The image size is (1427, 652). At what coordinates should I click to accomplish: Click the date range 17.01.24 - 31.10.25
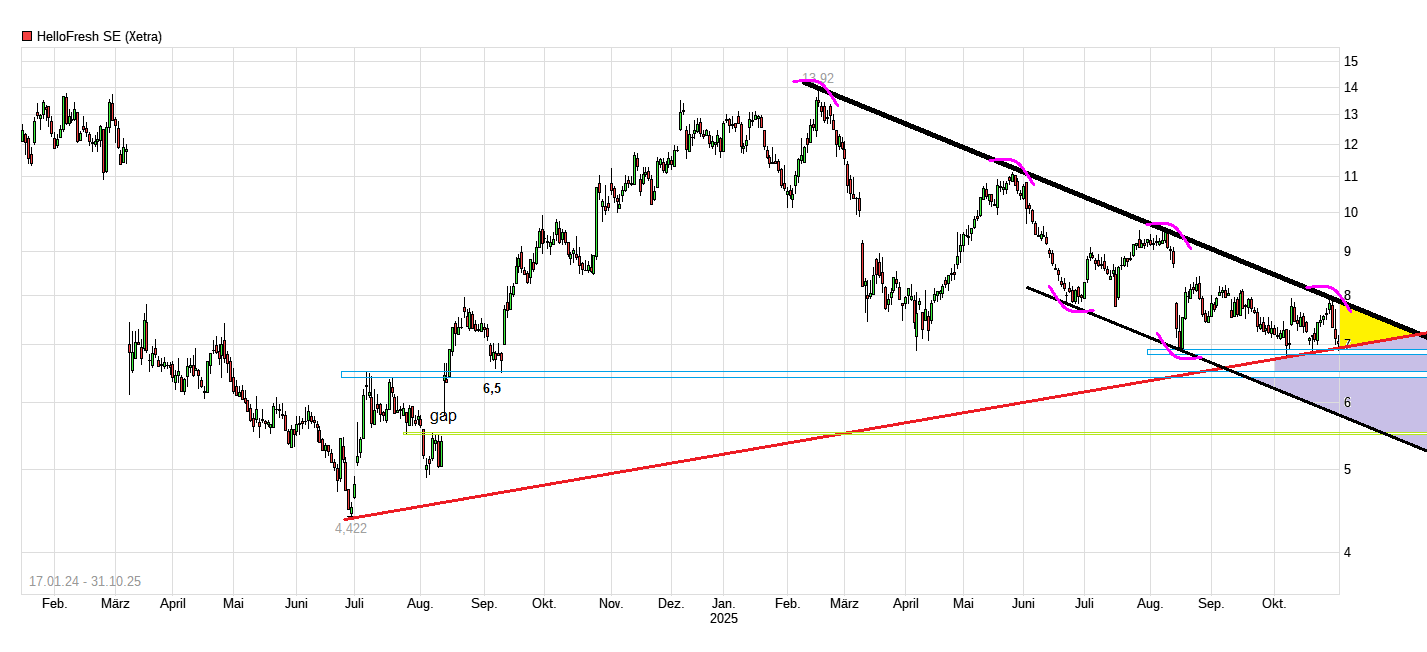point(85,581)
